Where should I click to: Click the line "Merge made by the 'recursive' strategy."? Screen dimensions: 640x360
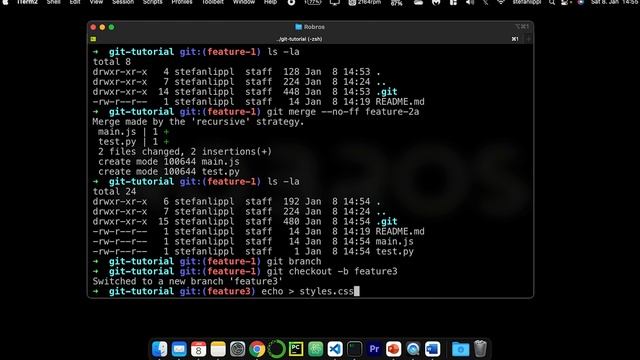pyautogui.click(x=198, y=122)
